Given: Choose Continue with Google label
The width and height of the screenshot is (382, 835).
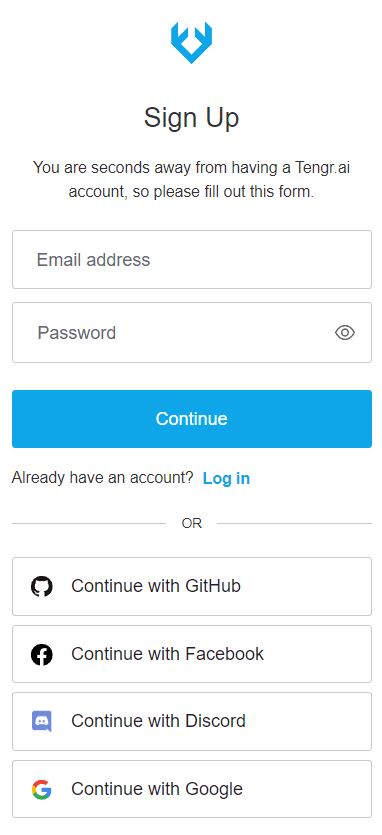Looking at the screenshot, I should pos(157,789).
